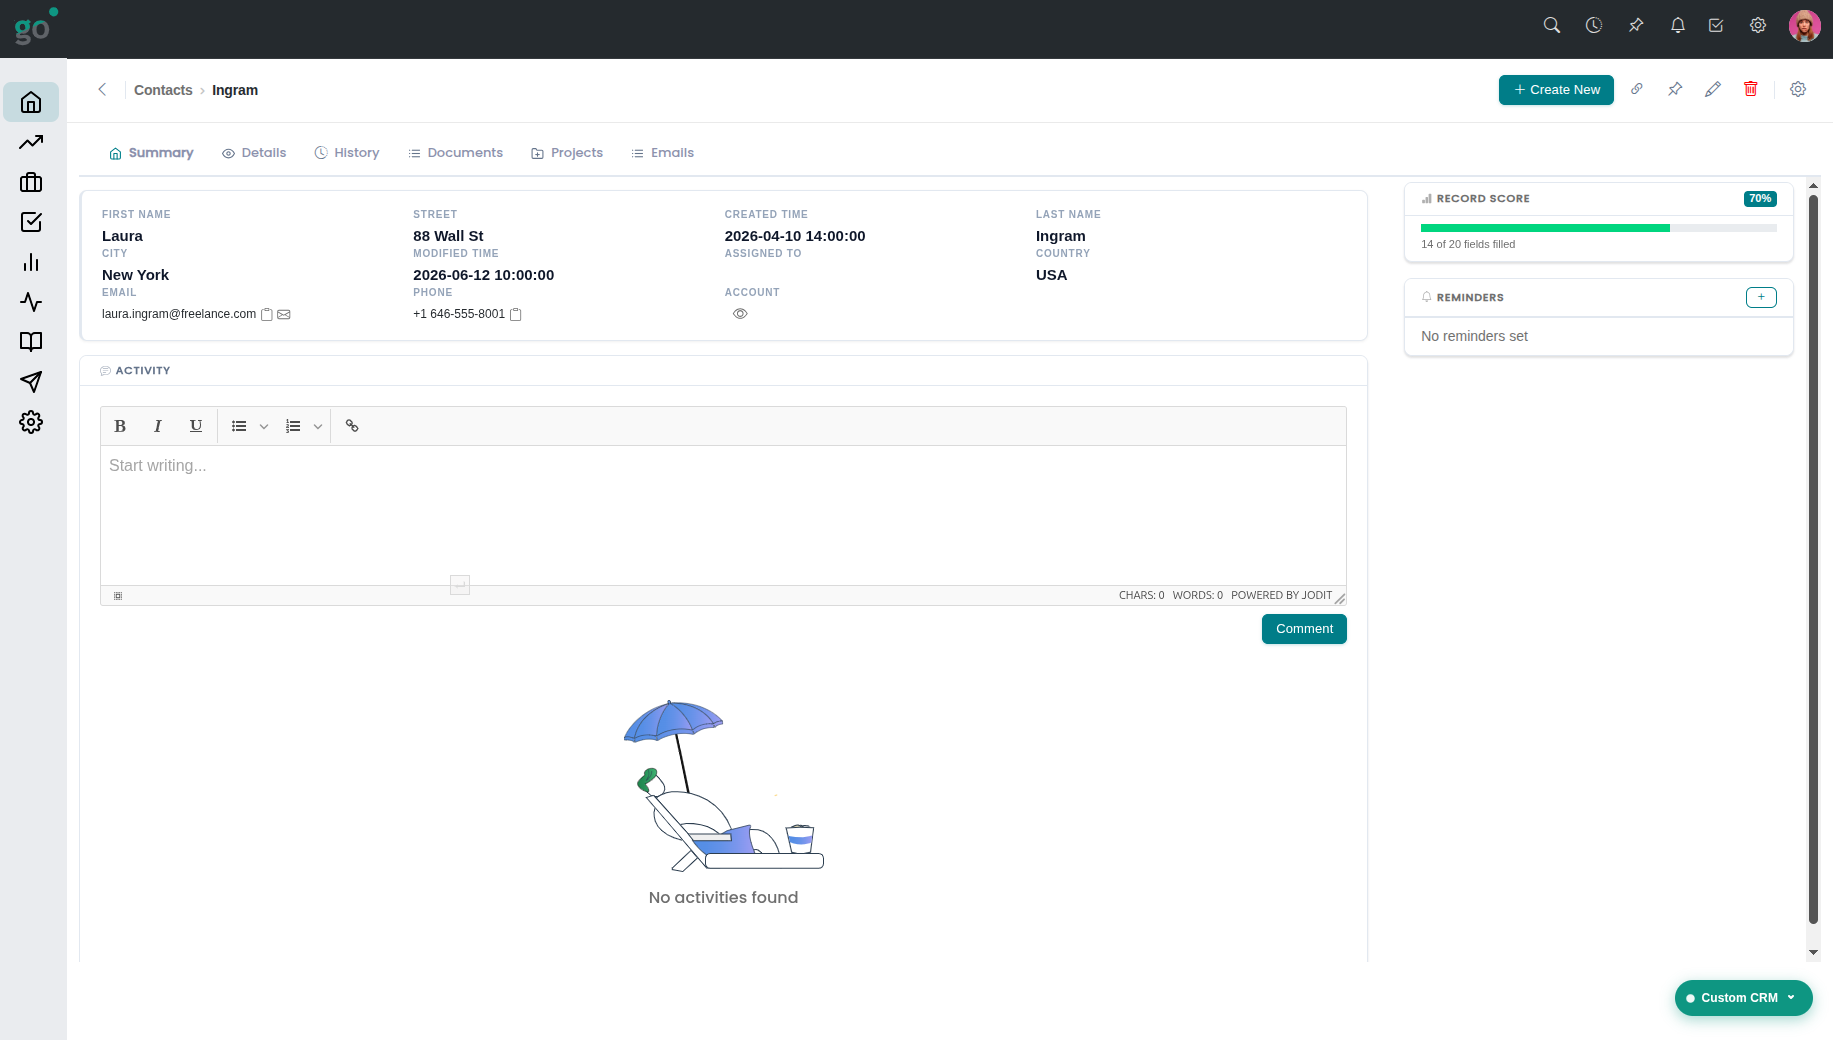This screenshot has width=1833, height=1040.
Task: Toggle bold formatting in editor
Action: [x=120, y=426]
